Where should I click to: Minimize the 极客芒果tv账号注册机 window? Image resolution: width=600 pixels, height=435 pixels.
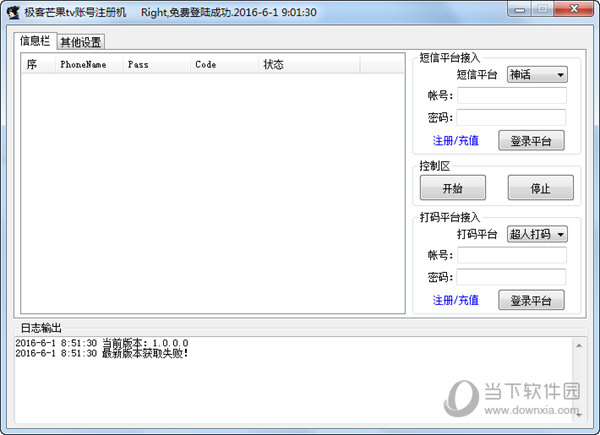[519, 10]
